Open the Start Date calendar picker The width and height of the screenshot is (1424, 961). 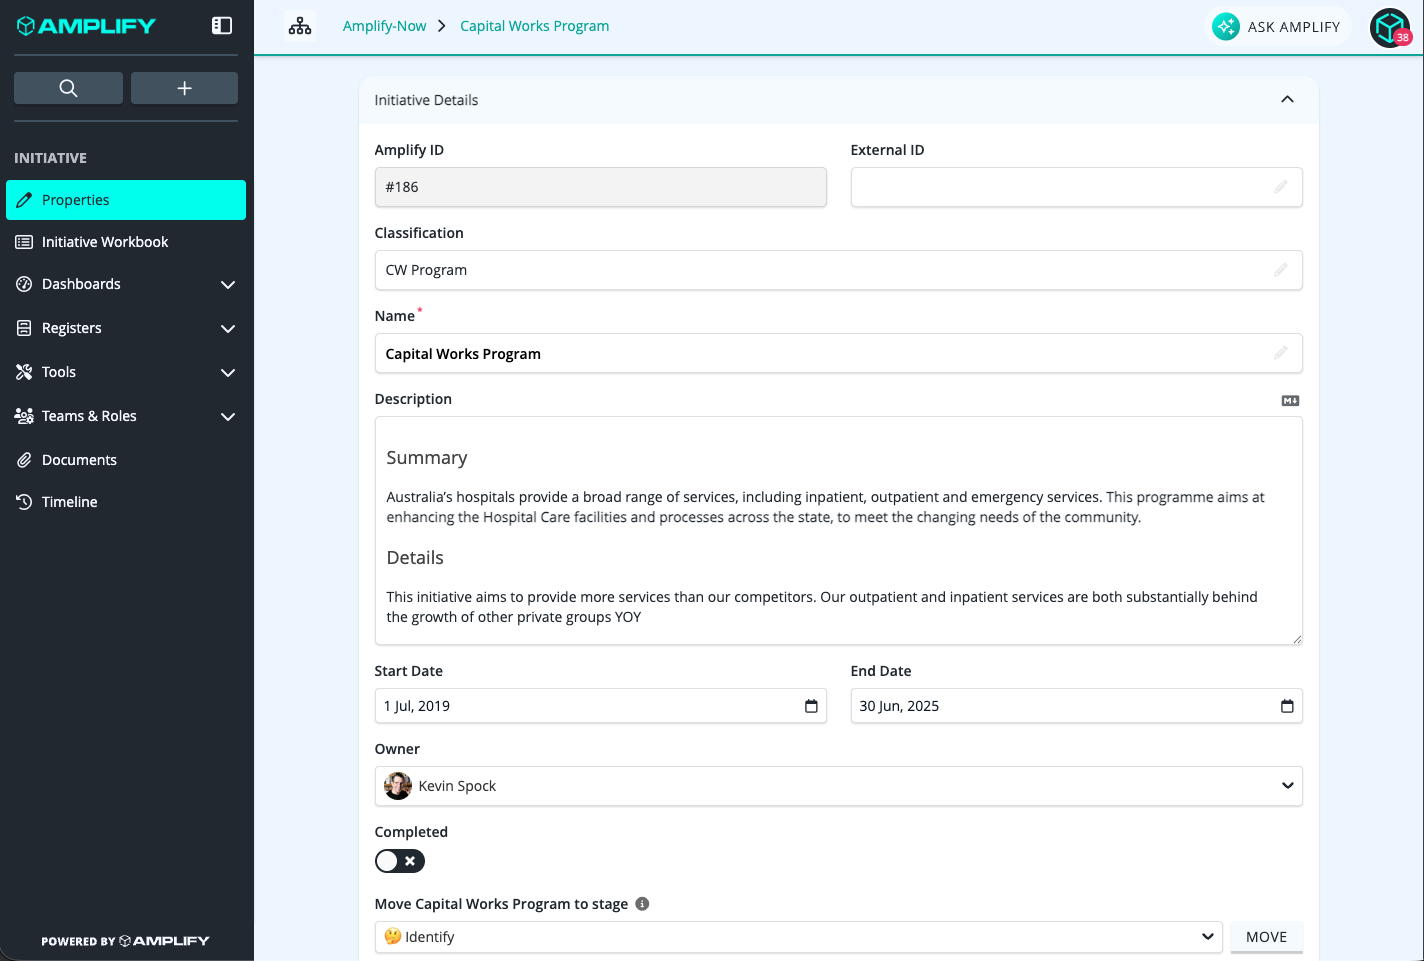[x=811, y=706]
